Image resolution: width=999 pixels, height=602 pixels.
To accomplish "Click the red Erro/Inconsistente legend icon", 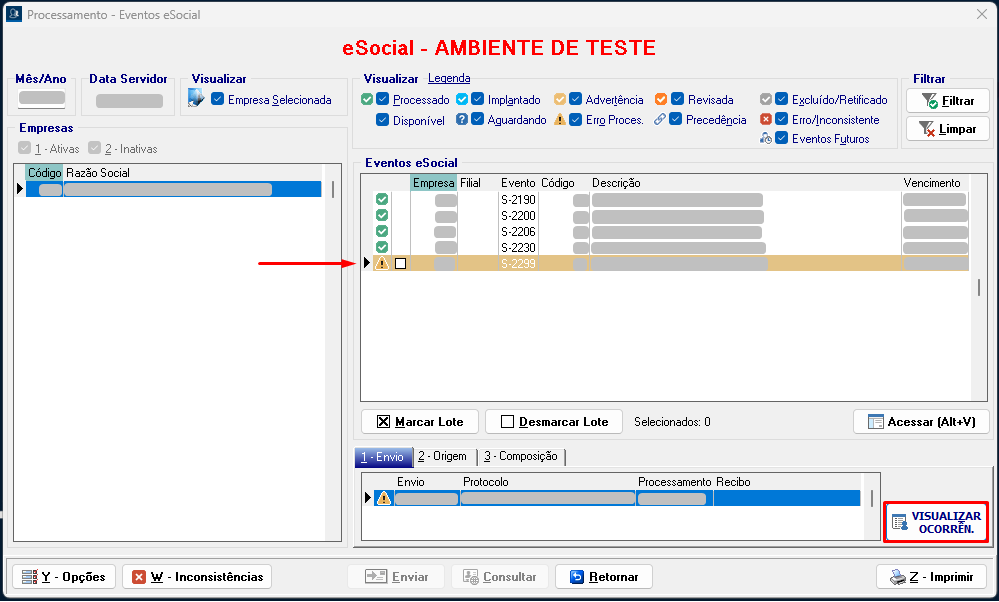I will (766, 119).
